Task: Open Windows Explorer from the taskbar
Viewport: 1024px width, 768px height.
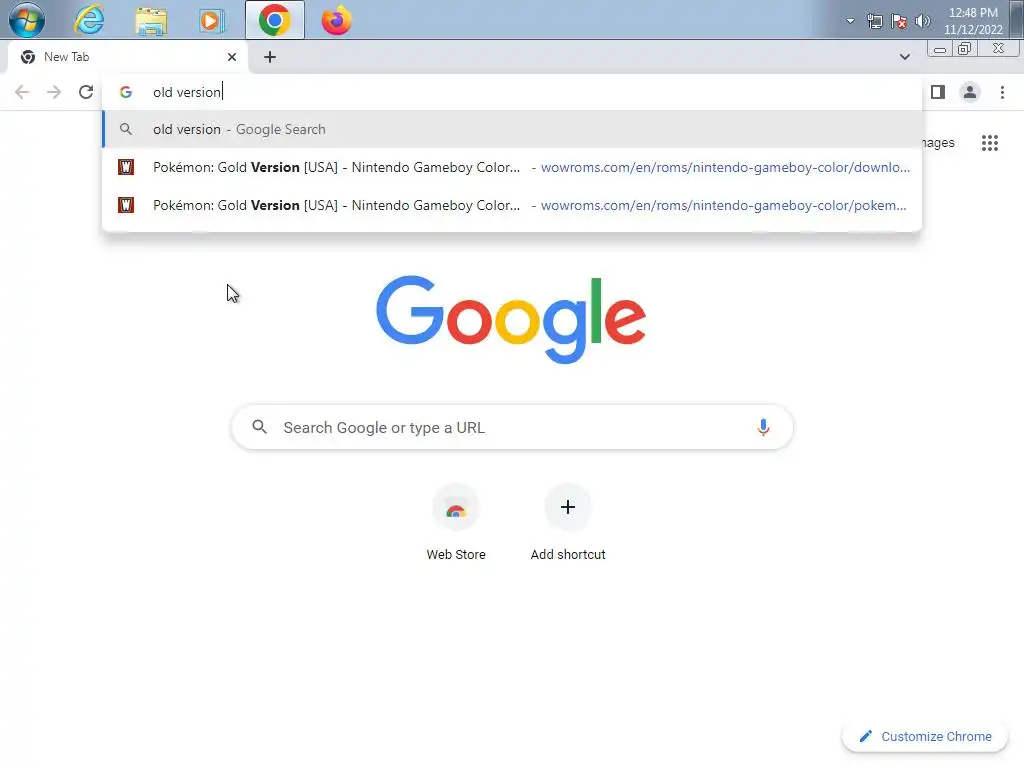Action: [151, 20]
